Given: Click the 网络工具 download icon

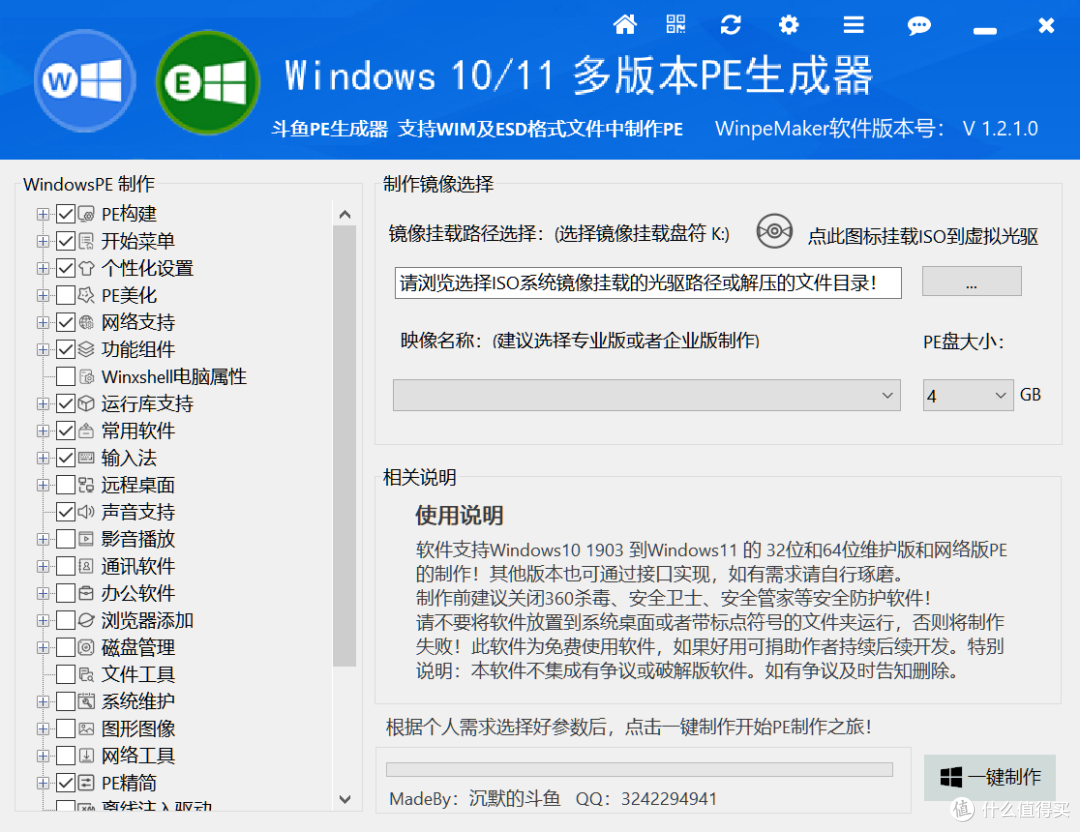Looking at the screenshot, I should 86,756.
